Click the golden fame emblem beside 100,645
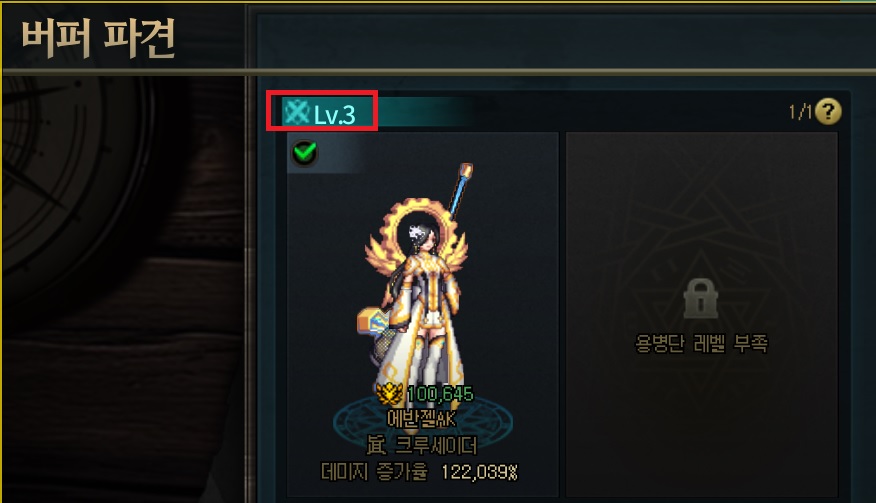Image resolution: width=876 pixels, height=503 pixels. 390,395
